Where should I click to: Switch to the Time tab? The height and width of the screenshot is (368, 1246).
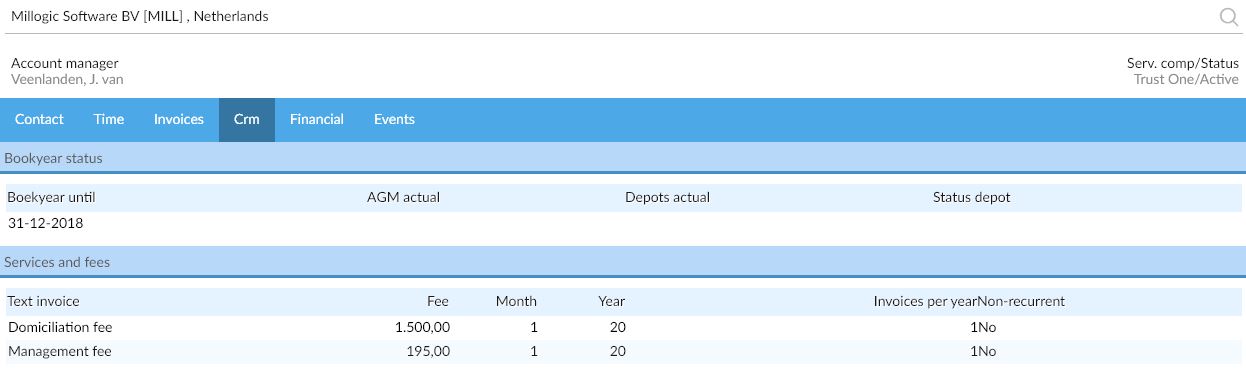pos(109,119)
